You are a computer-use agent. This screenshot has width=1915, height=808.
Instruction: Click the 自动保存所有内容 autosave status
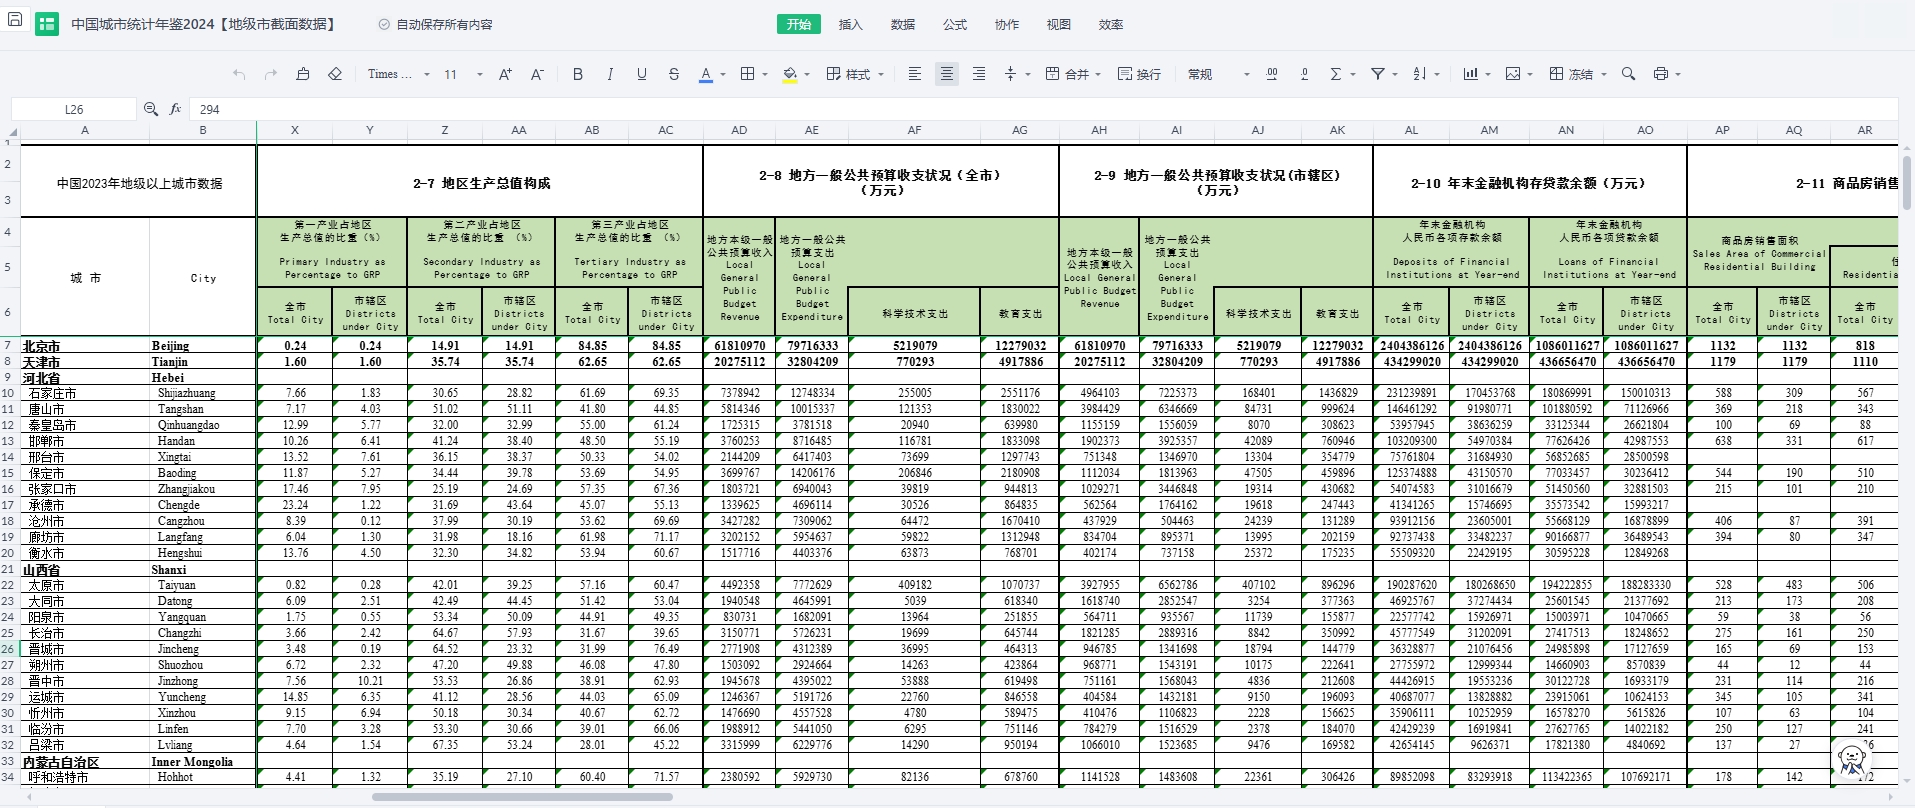(436, 24)
